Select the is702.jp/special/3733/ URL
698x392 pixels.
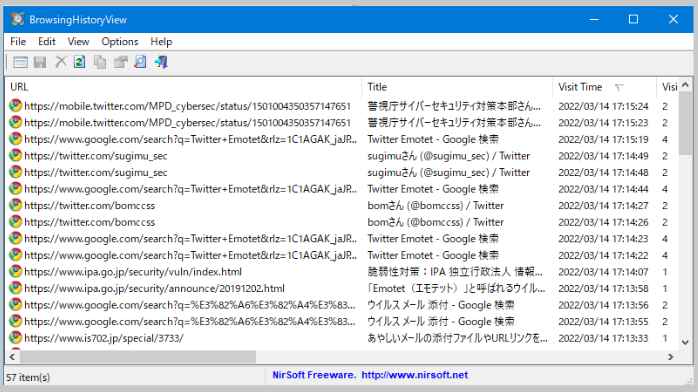(x=104, y=338)
